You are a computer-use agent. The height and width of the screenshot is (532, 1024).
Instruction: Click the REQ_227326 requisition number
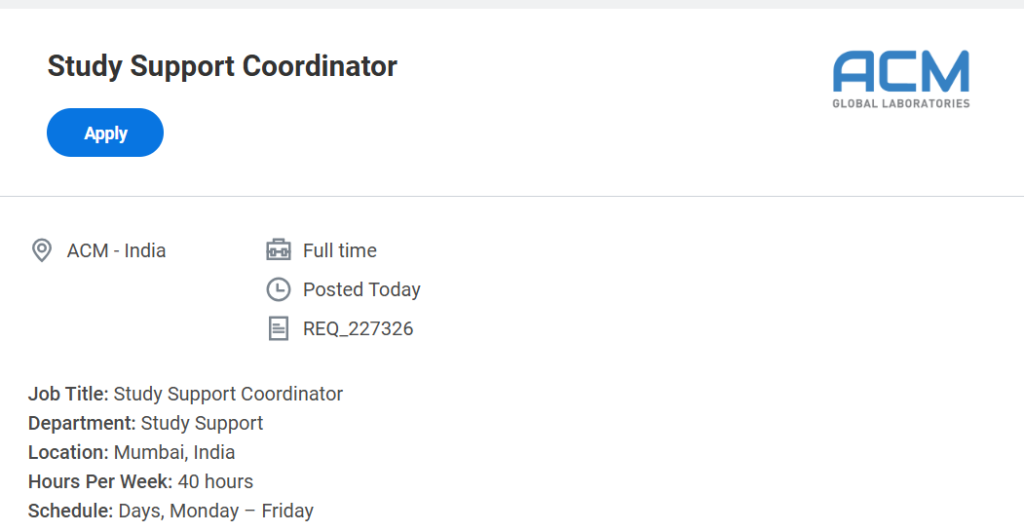[x=358, y=328]
